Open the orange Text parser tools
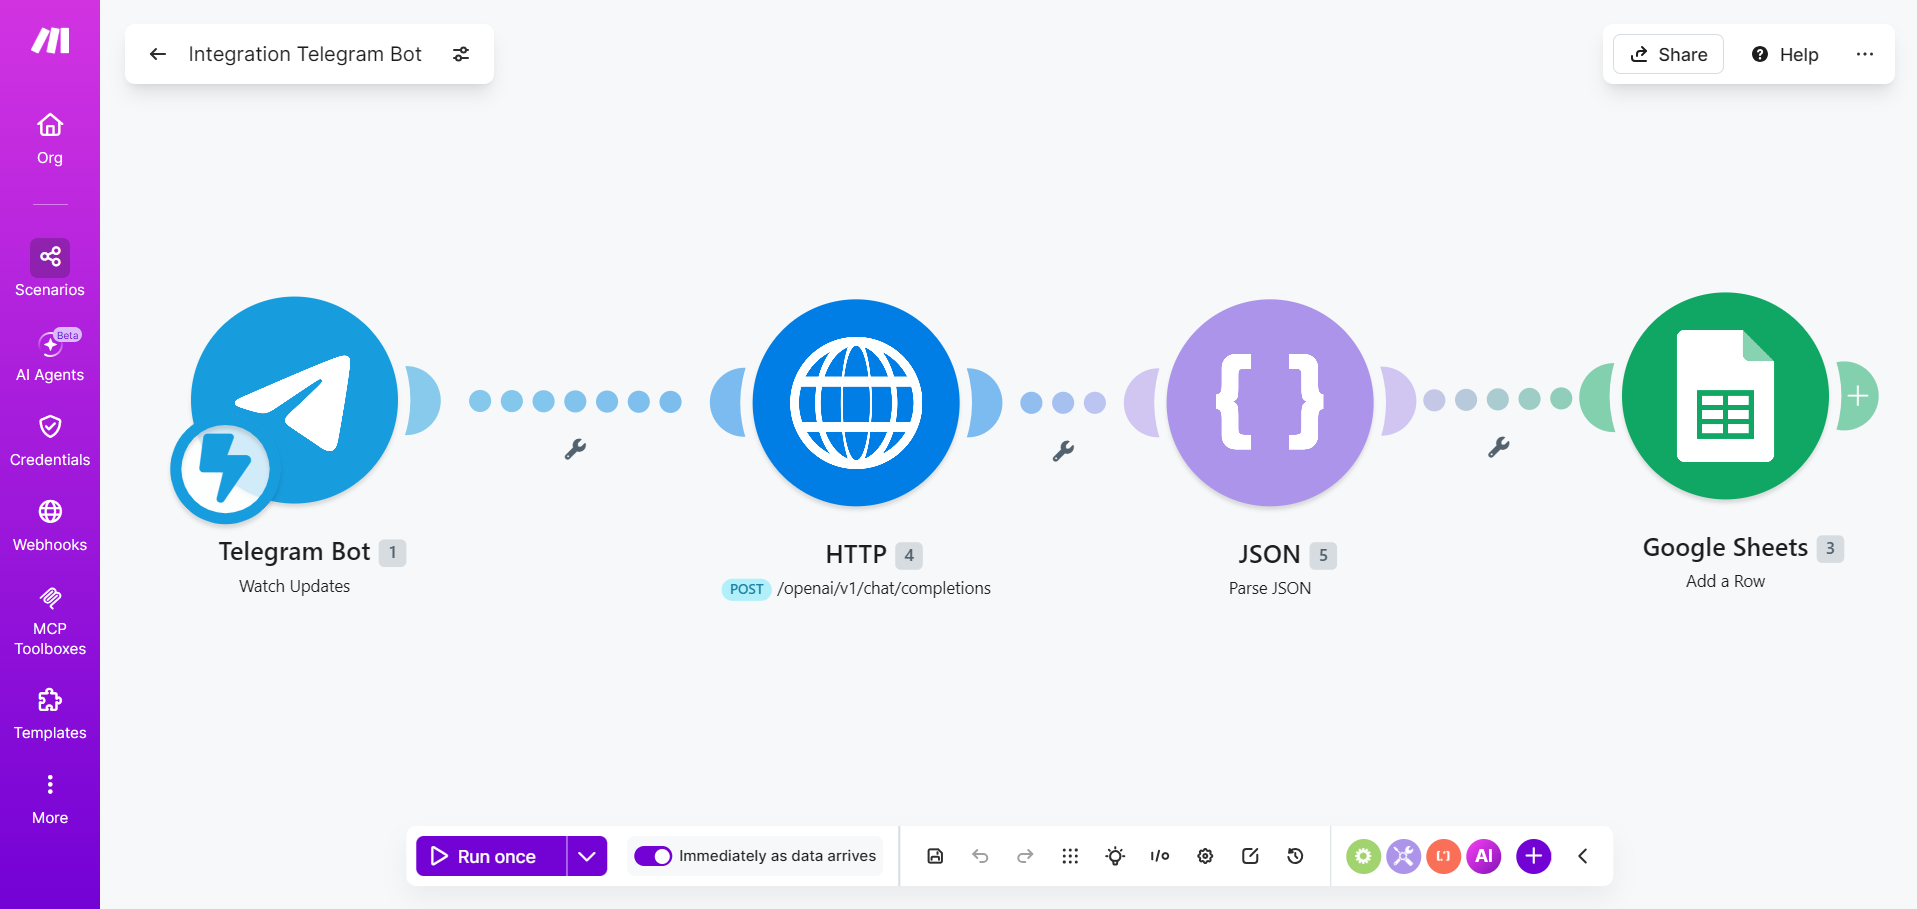 click(x=1443, y=856)
